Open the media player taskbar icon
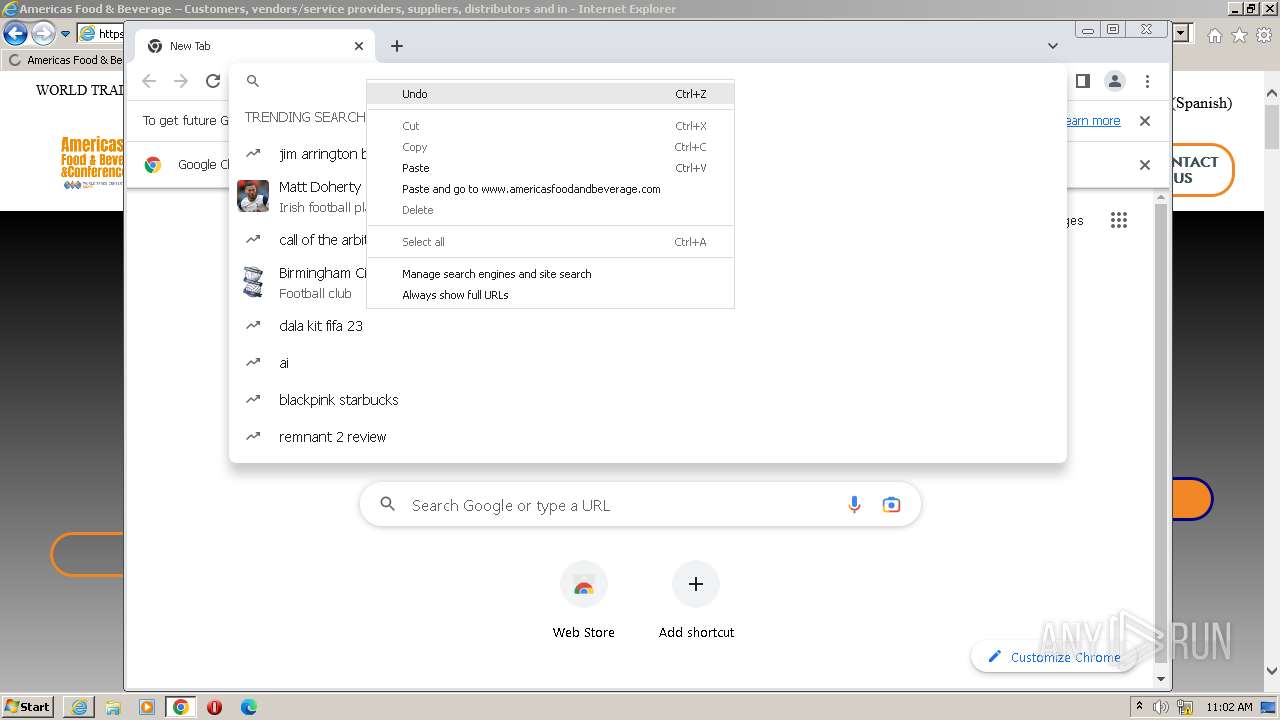Image resolution: width=1280 pixels, height=720 pixels. point(147,707)
